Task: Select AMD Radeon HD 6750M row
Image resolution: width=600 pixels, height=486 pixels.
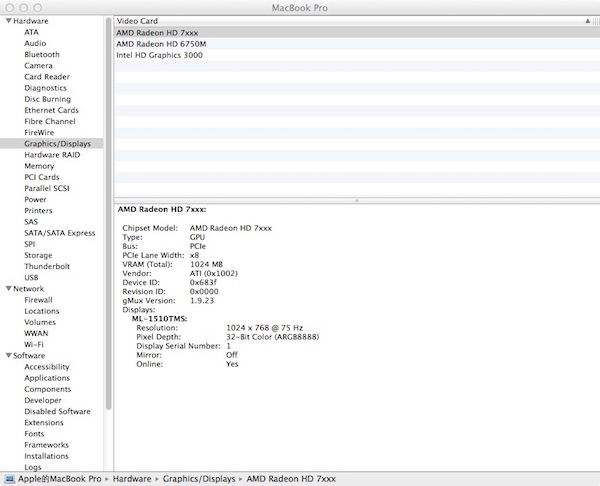Action: click(x=357, y=44)
